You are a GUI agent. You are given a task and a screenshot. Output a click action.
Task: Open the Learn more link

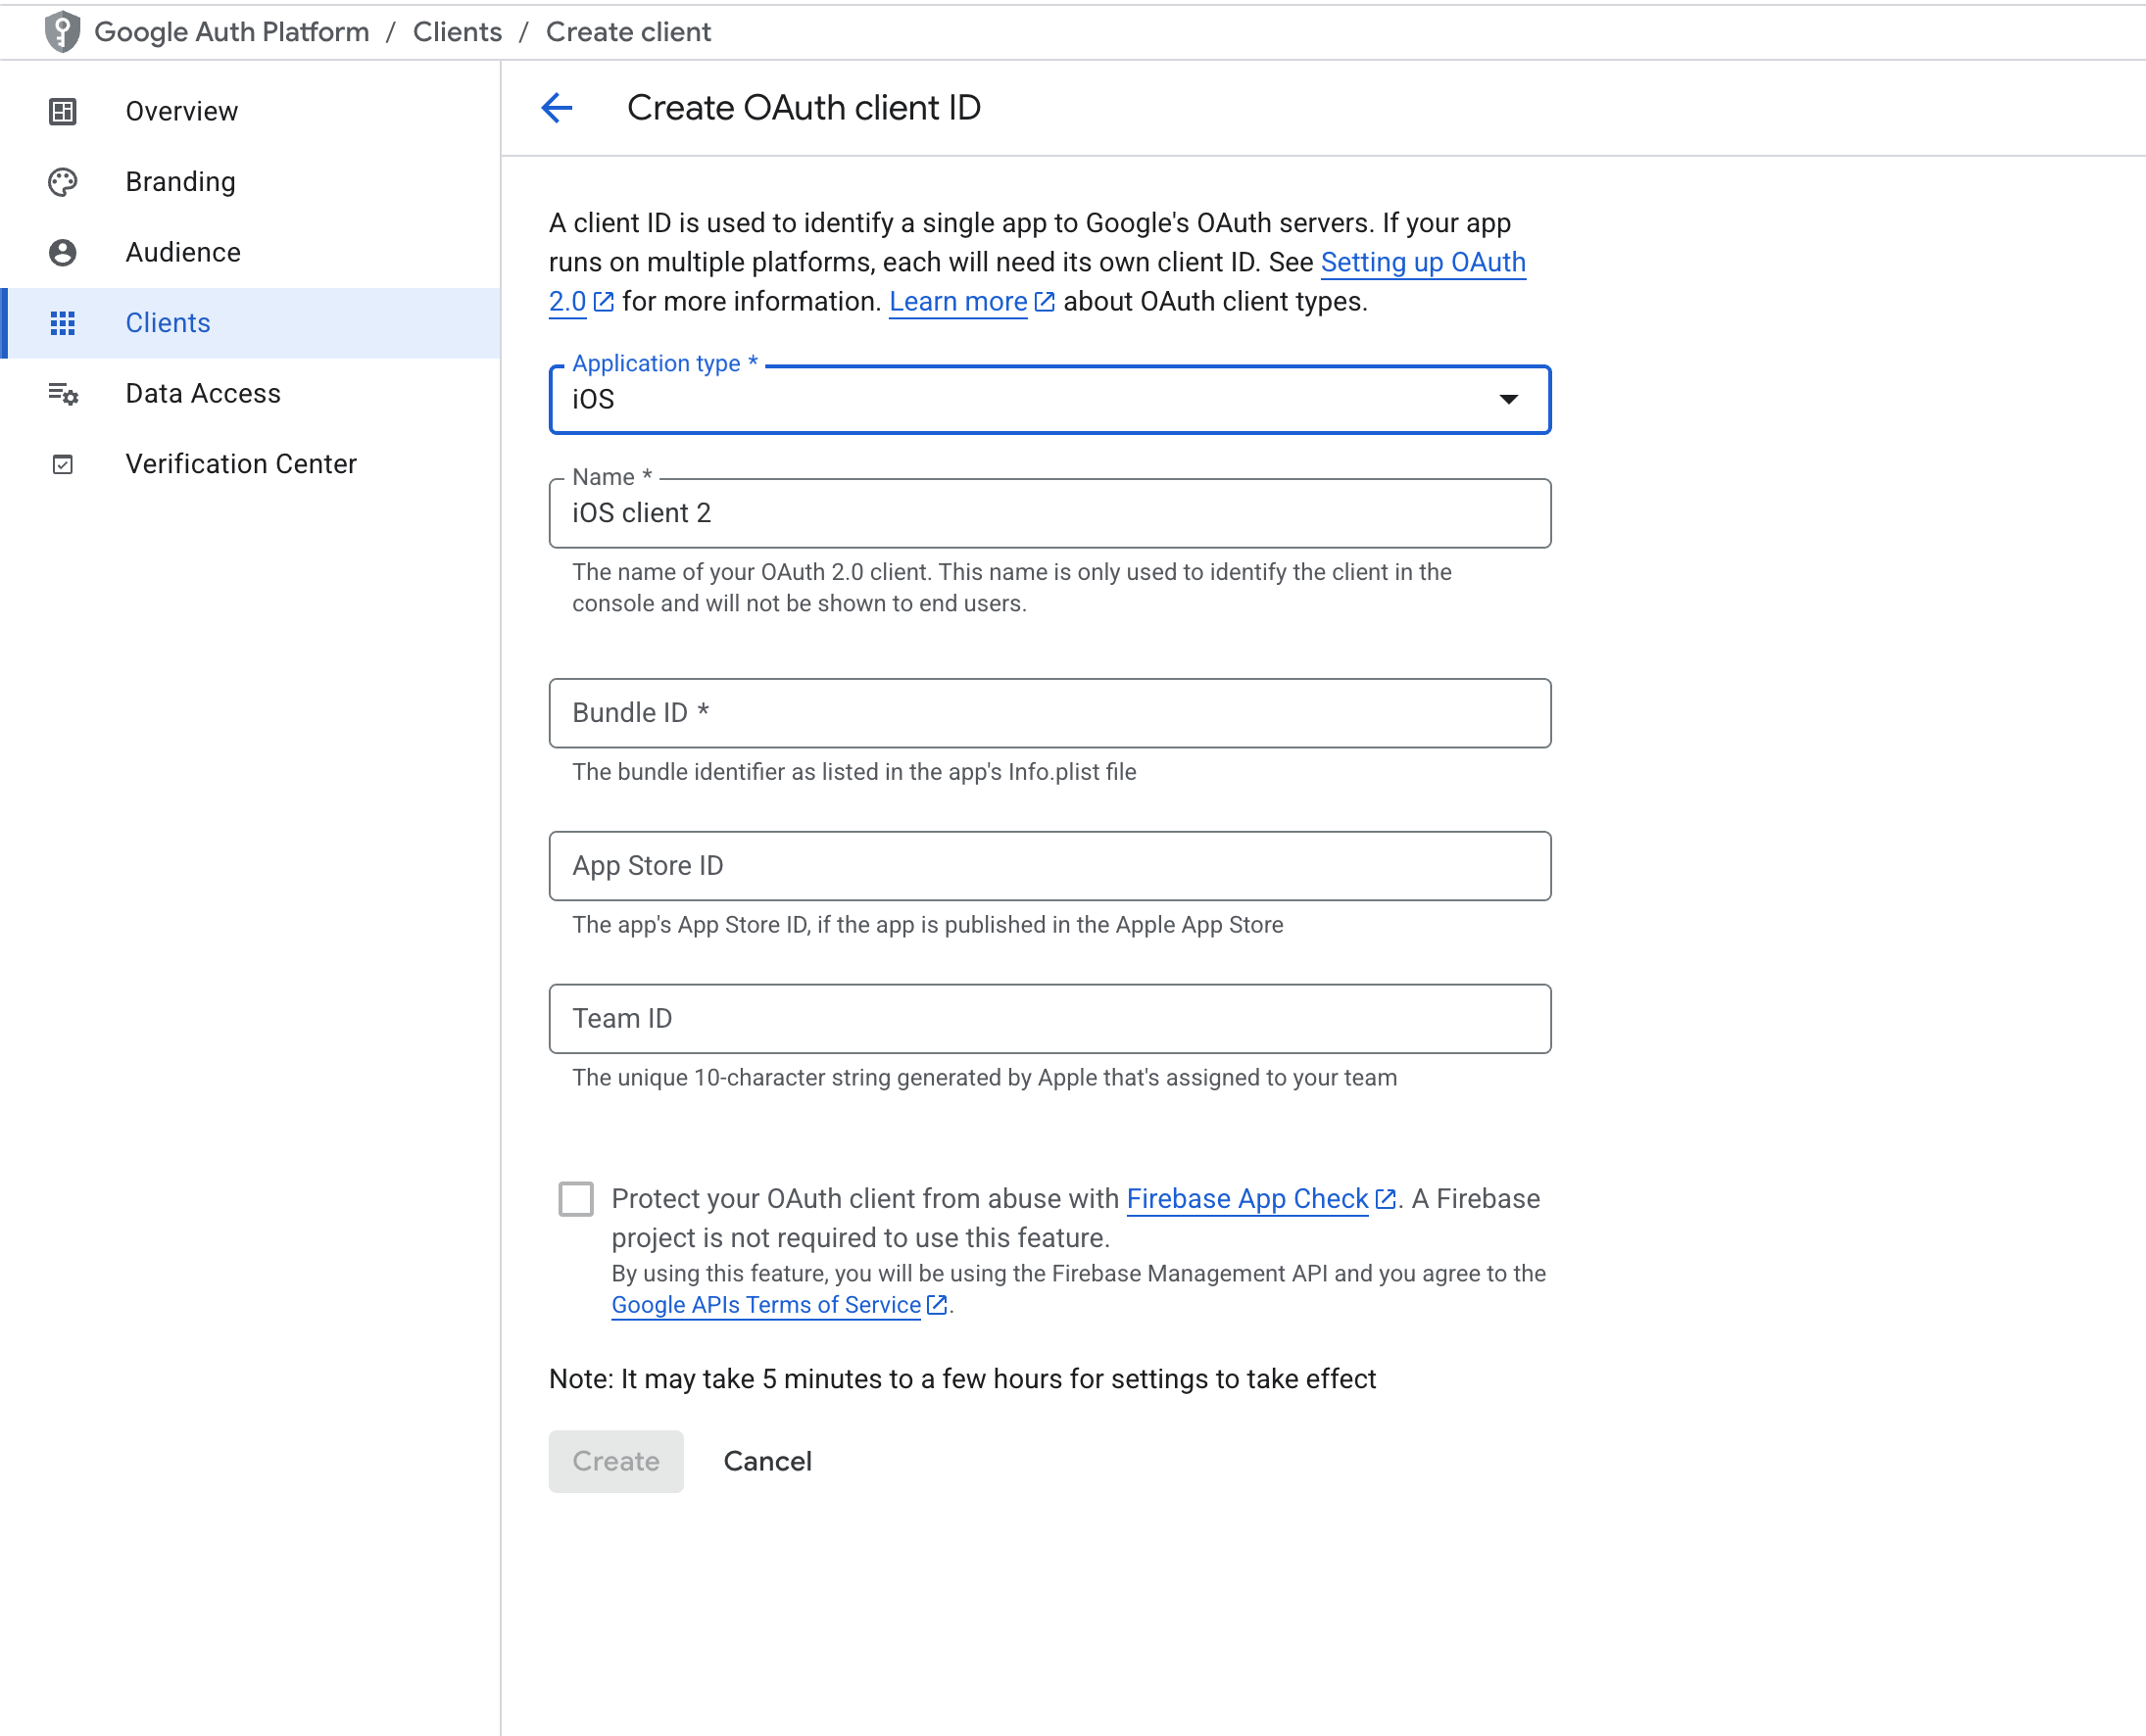(x=957, y=301)
